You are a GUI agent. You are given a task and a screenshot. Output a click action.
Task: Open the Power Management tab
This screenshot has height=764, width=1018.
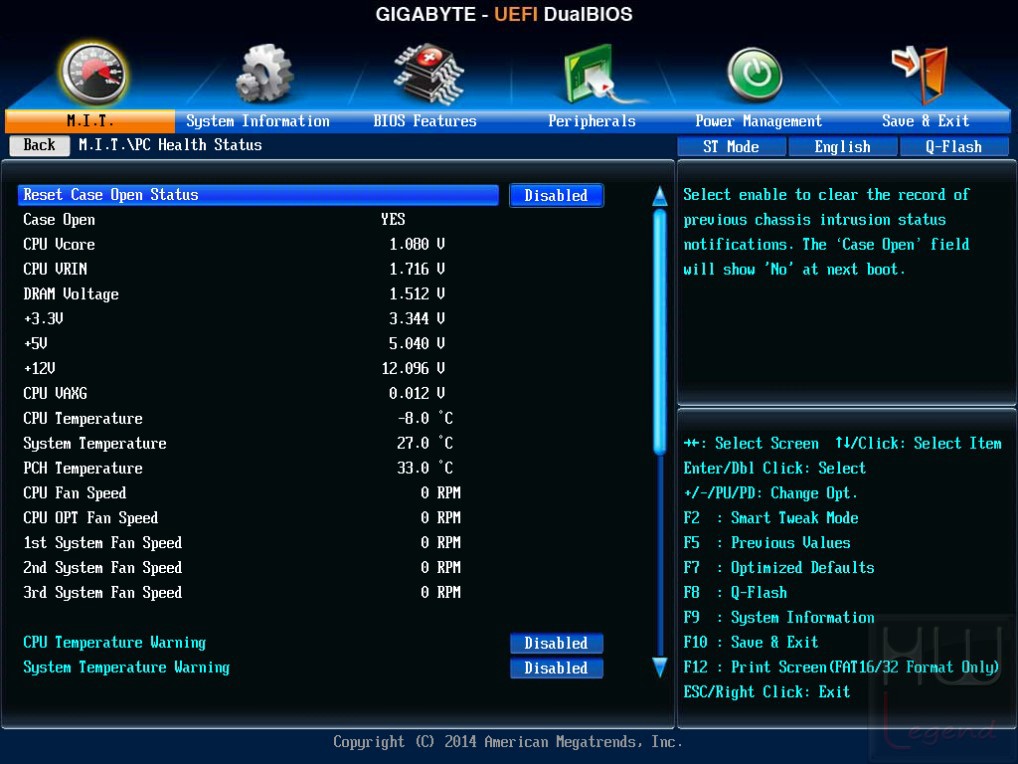(x=758, y=121)
